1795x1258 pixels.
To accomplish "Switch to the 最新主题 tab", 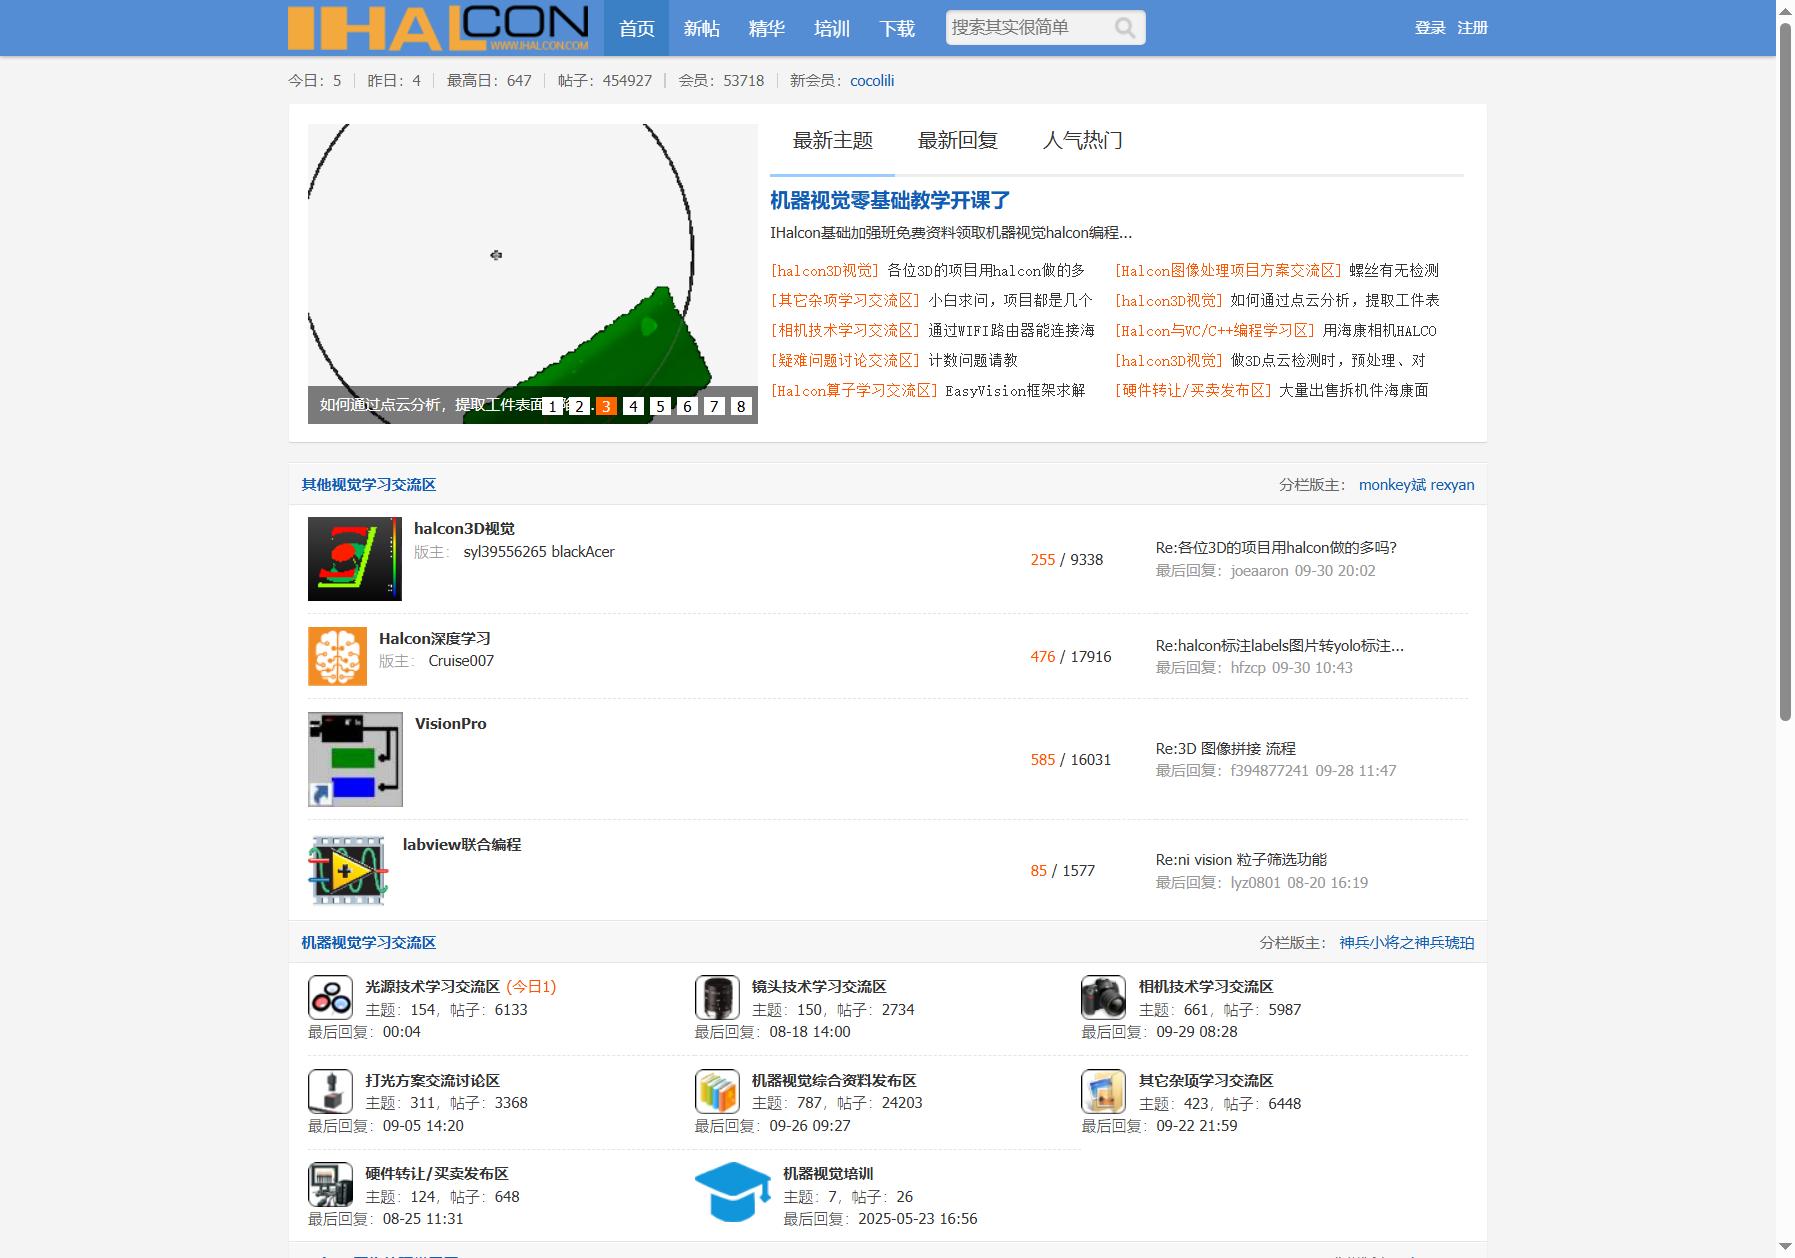I will [x=832, y=140].
